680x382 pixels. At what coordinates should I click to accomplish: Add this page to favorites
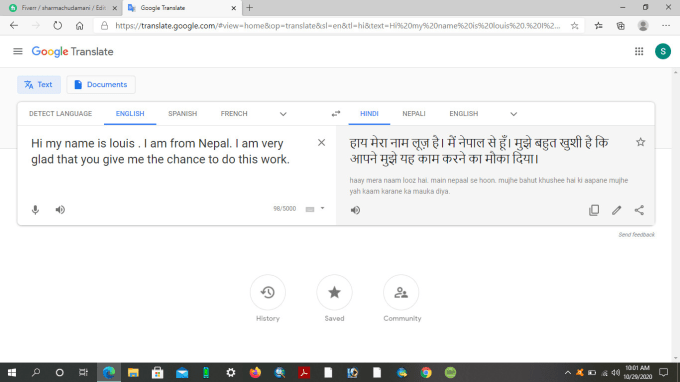[575, 26]
